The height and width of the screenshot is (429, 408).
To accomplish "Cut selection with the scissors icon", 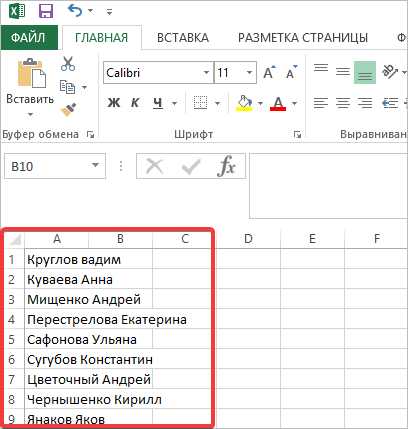I will [68, 63].
